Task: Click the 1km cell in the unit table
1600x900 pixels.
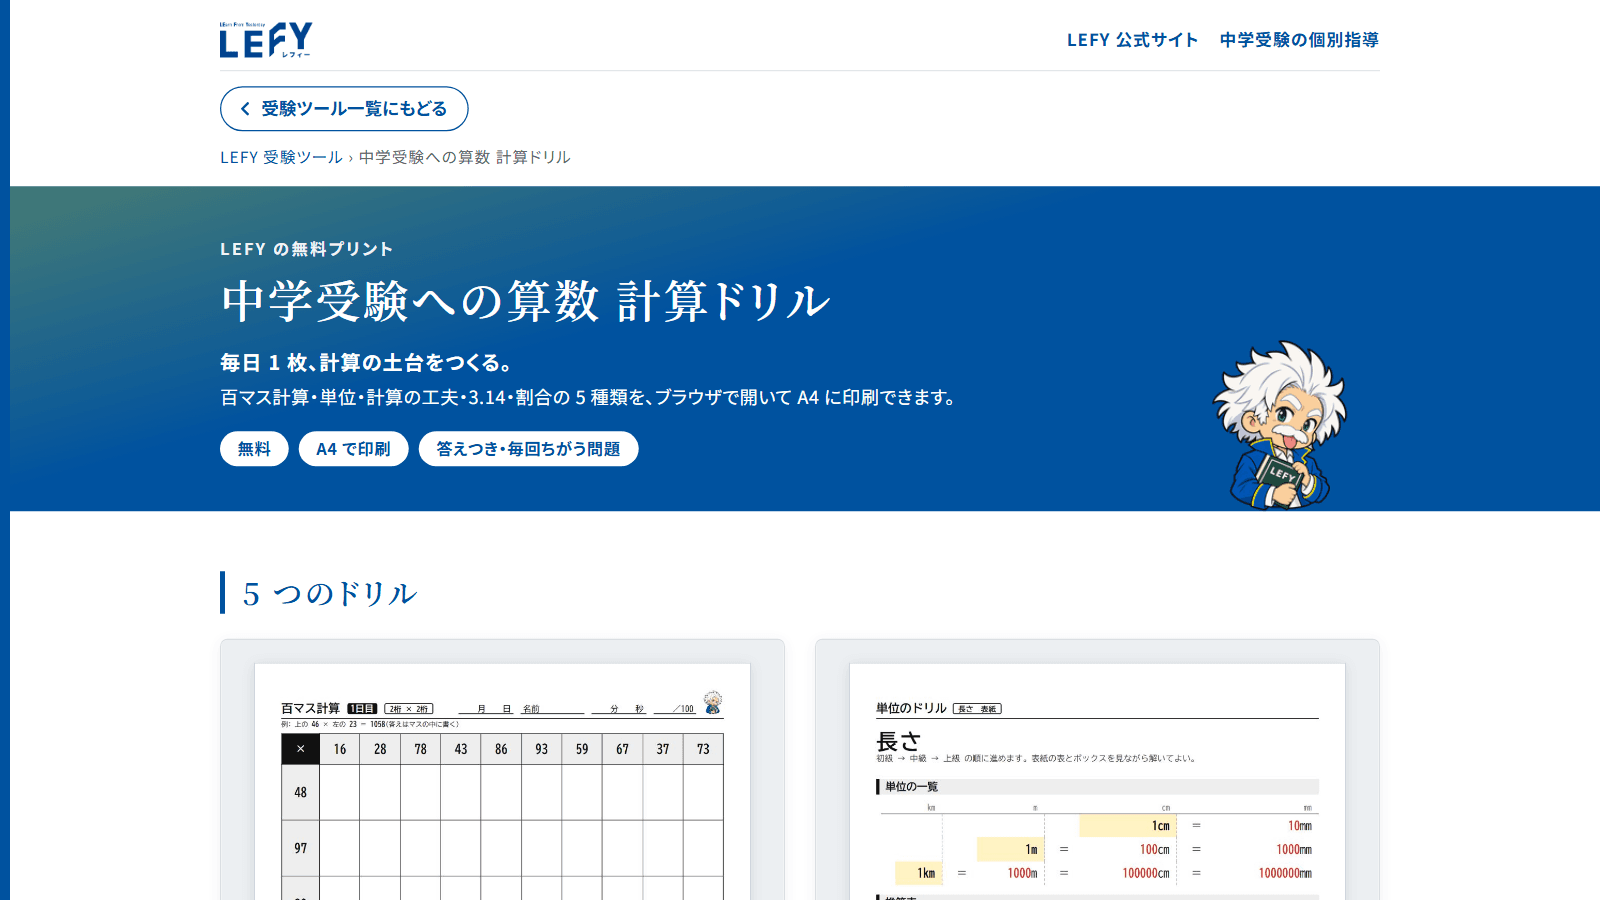Action: pyautogui.click(x=918, y=873)
